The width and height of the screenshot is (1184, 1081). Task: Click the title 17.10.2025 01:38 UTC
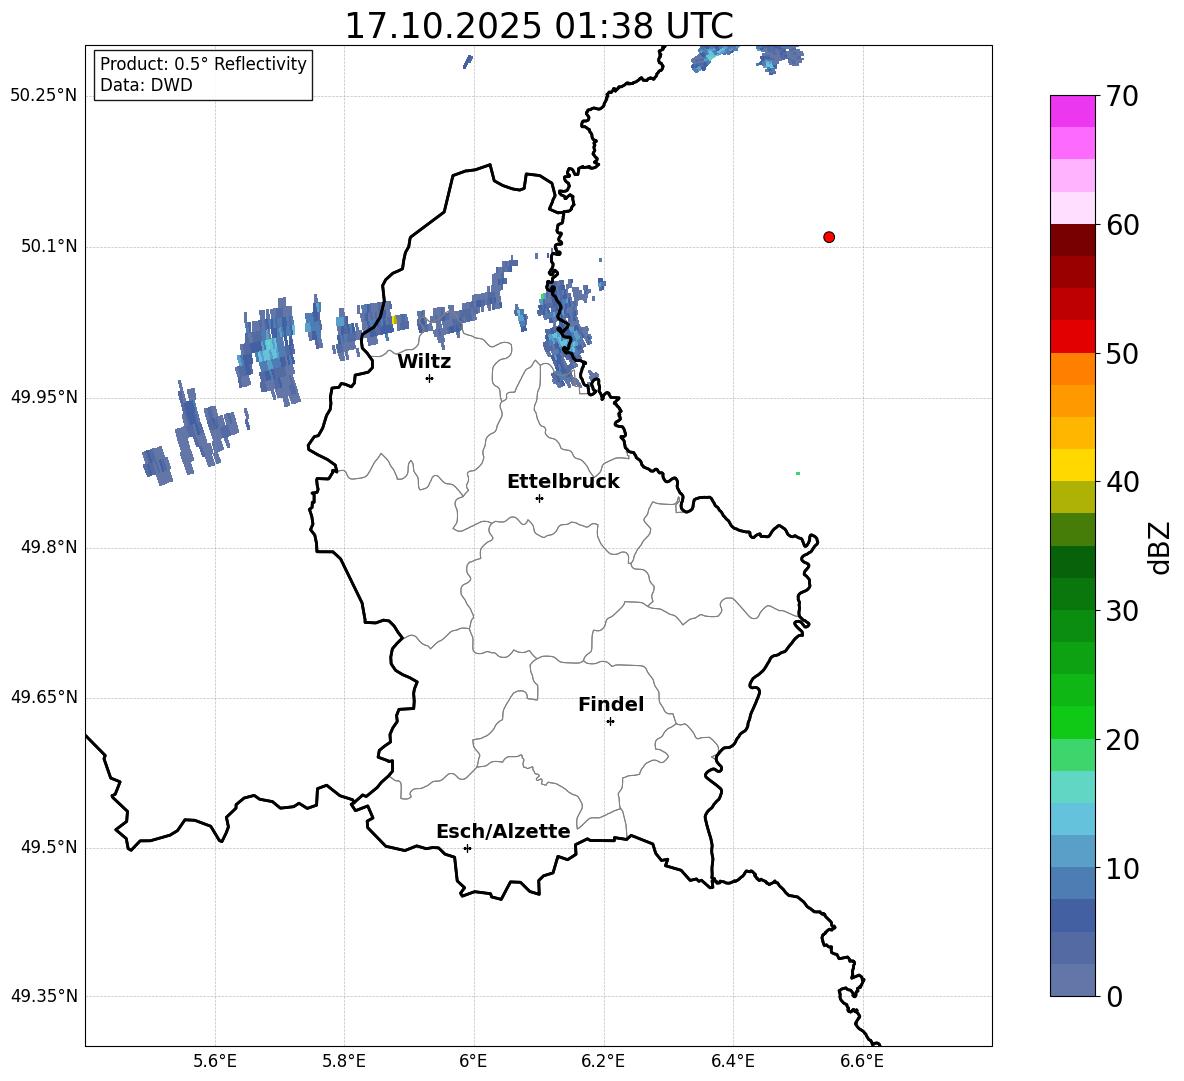coord(539,26)
